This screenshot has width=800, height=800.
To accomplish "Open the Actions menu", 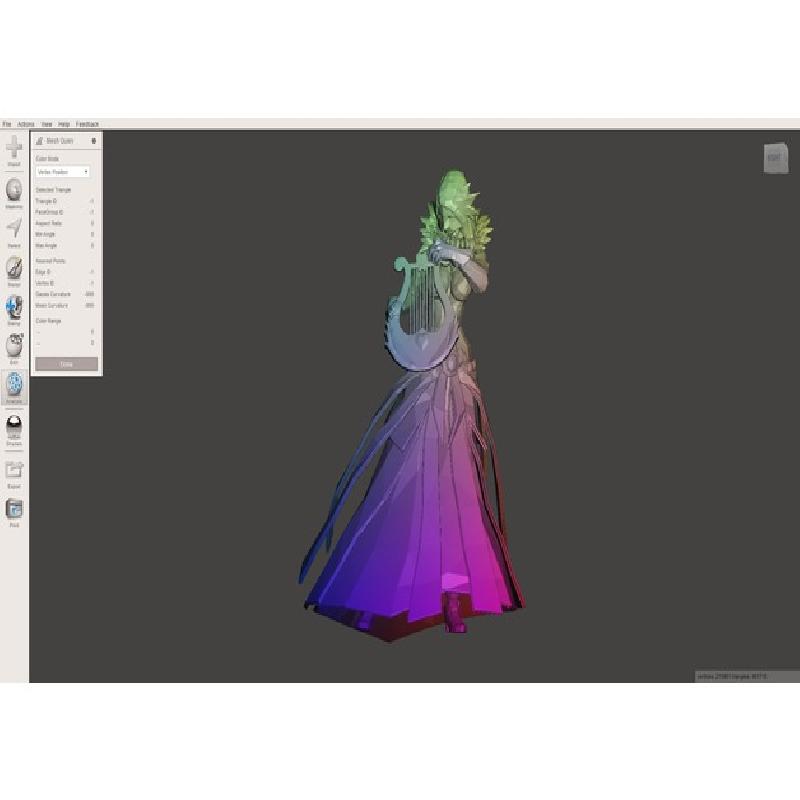I will 26,123.
